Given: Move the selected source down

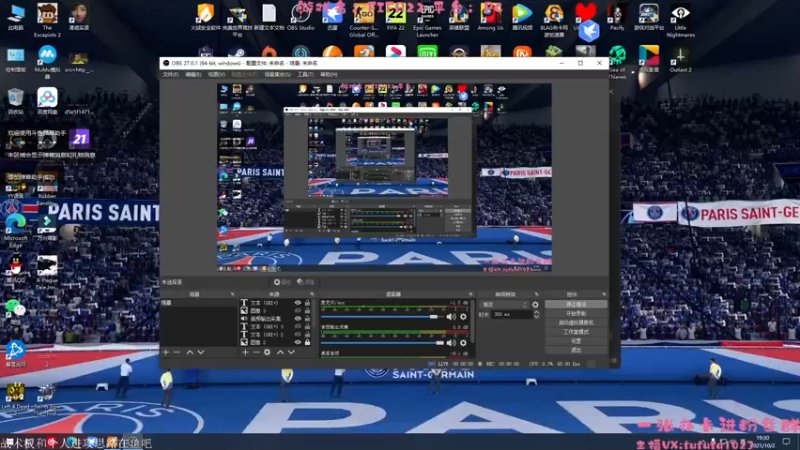Looking at the screenshot, I should tap(291, 352).
